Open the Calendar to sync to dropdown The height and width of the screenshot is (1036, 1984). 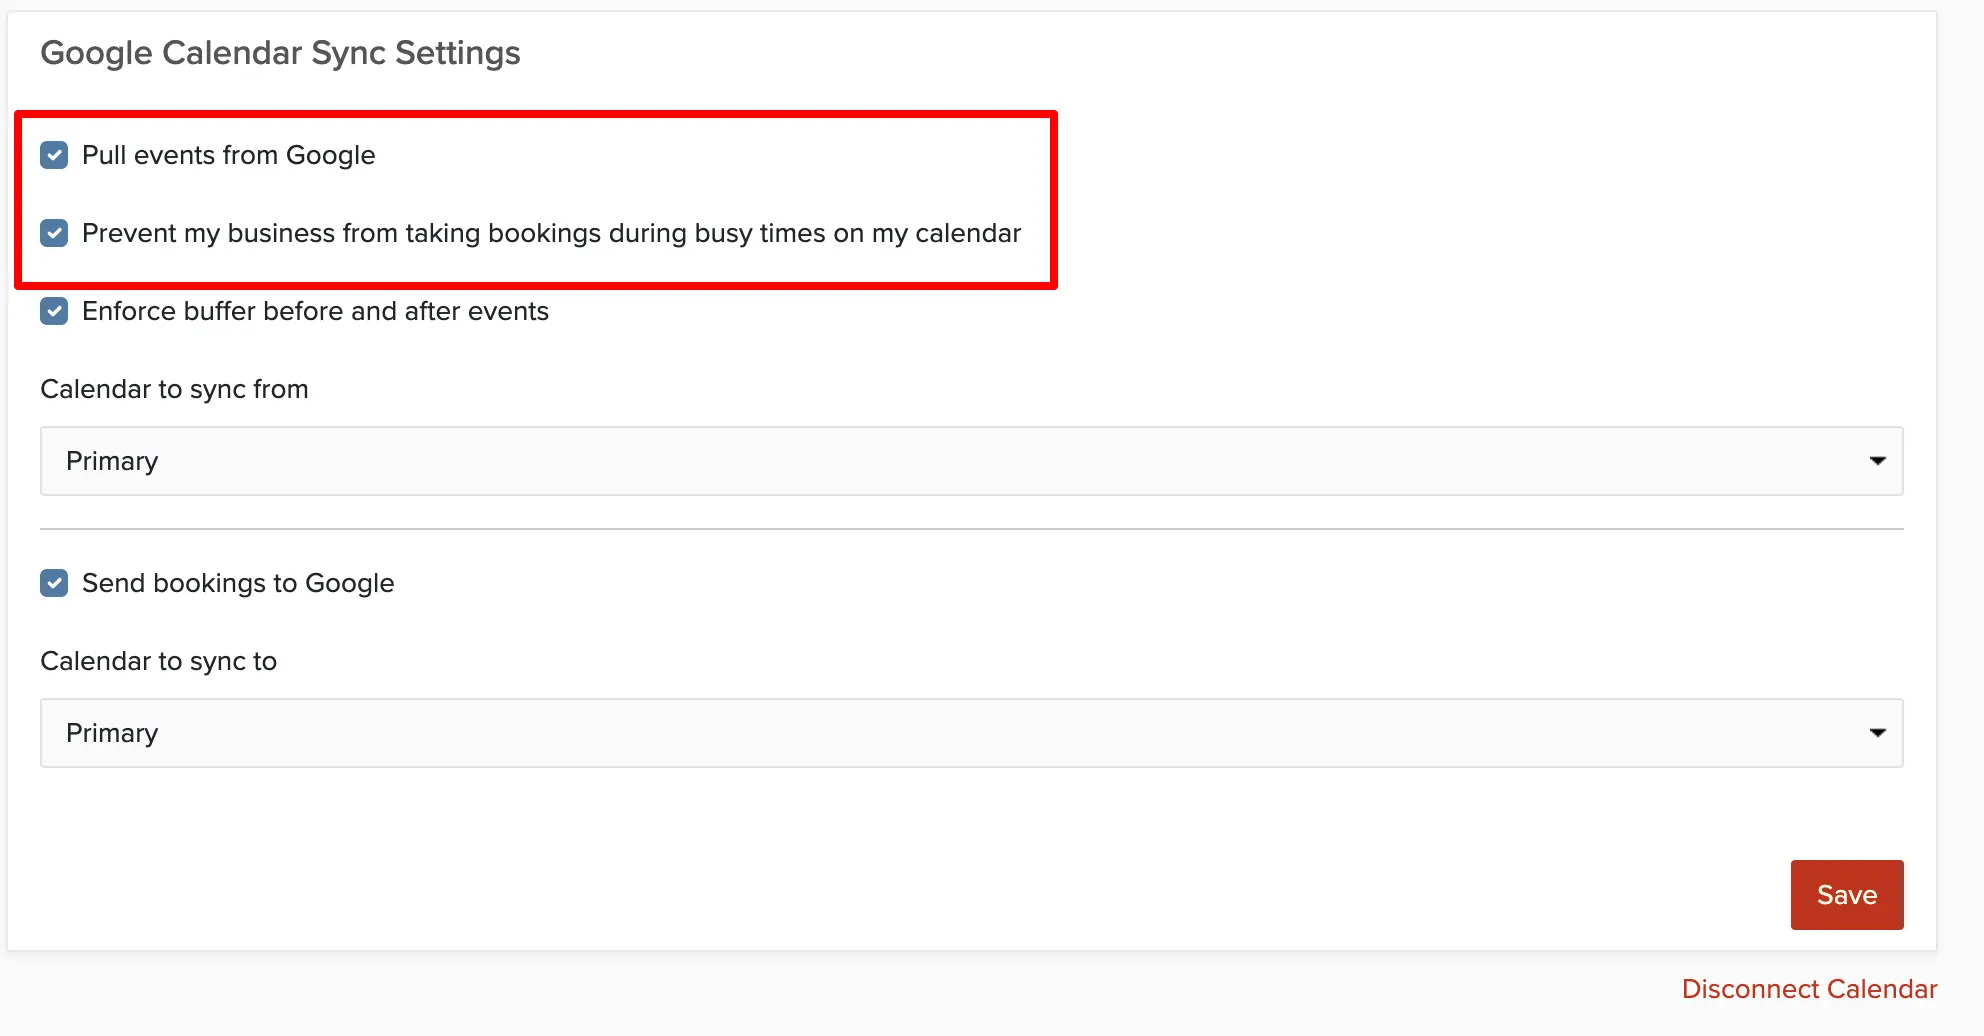pos(971,733)
